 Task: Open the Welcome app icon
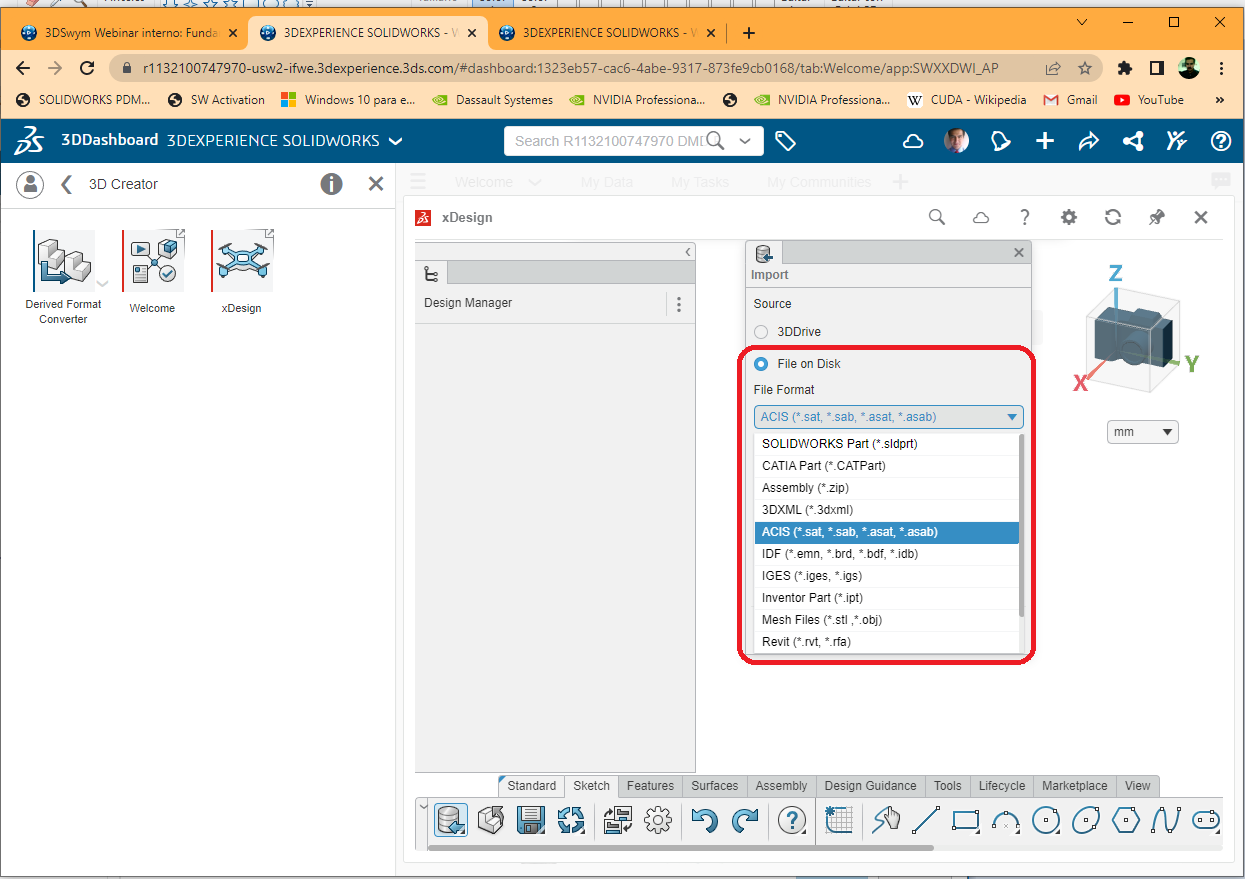[x=153, y=262]
